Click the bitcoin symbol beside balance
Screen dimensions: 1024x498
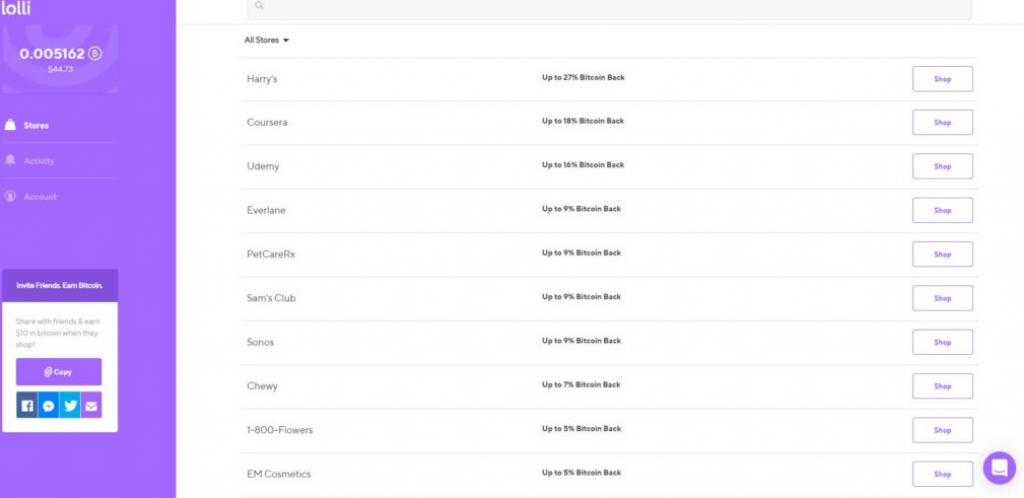pos(95,54)
